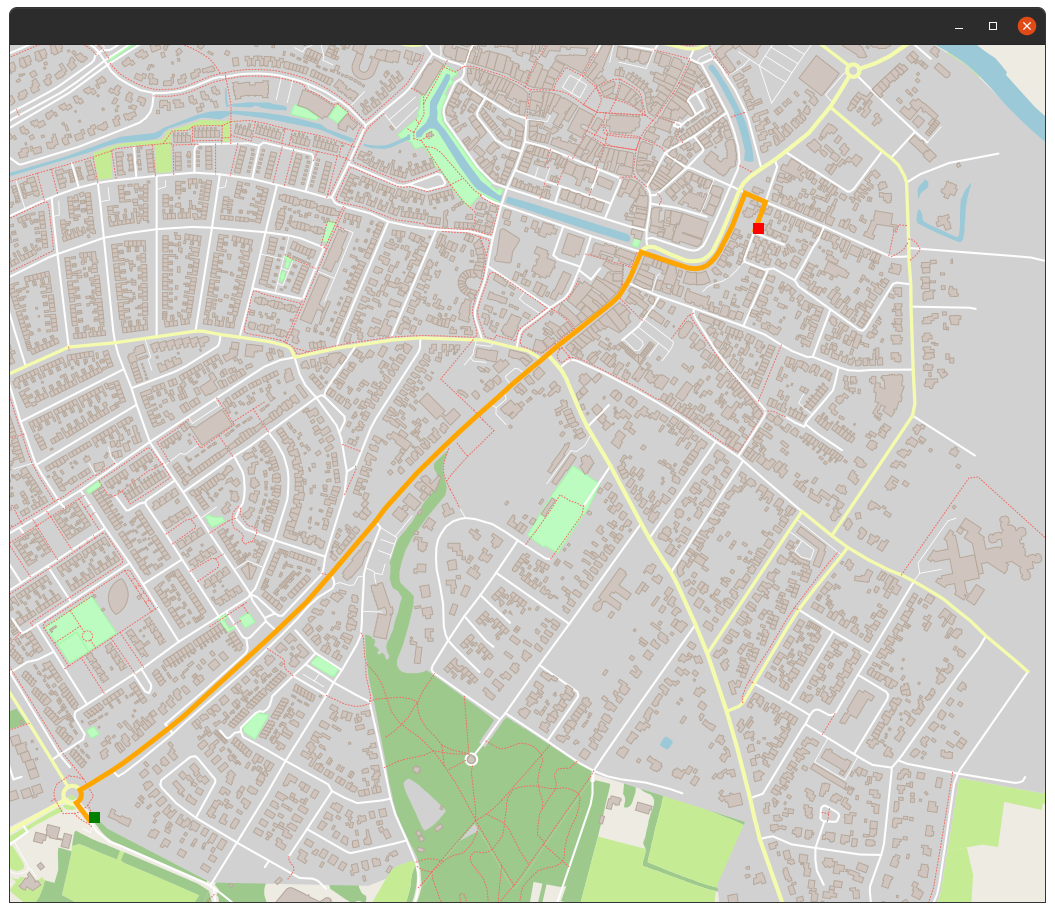Viewport: 1055px width, 912px height.
Task: Click the small blue pond south of the center
Action: [x=666, y=743]
